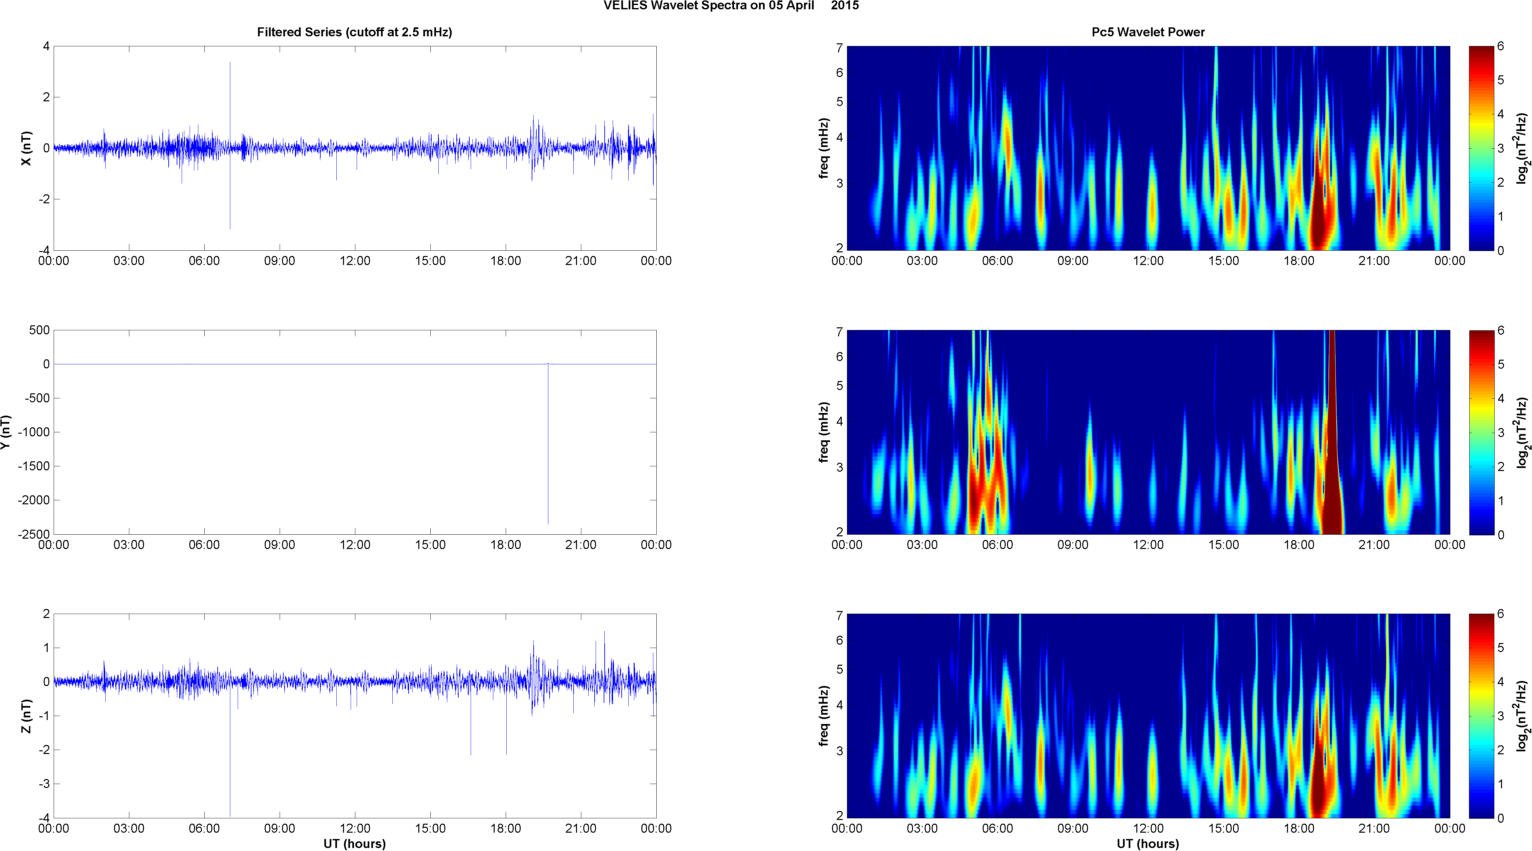Click the colorbar beside the top spectrogram

tap(1481, 148)
